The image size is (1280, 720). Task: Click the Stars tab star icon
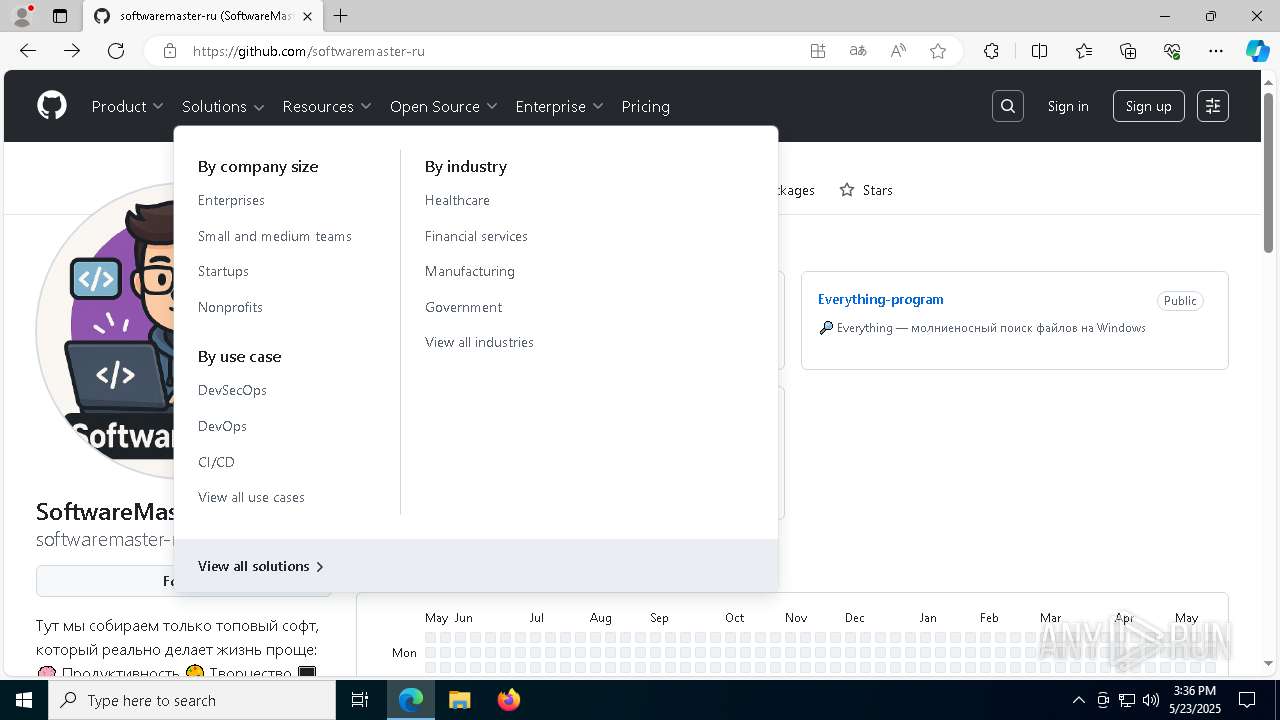pos(847,190)
